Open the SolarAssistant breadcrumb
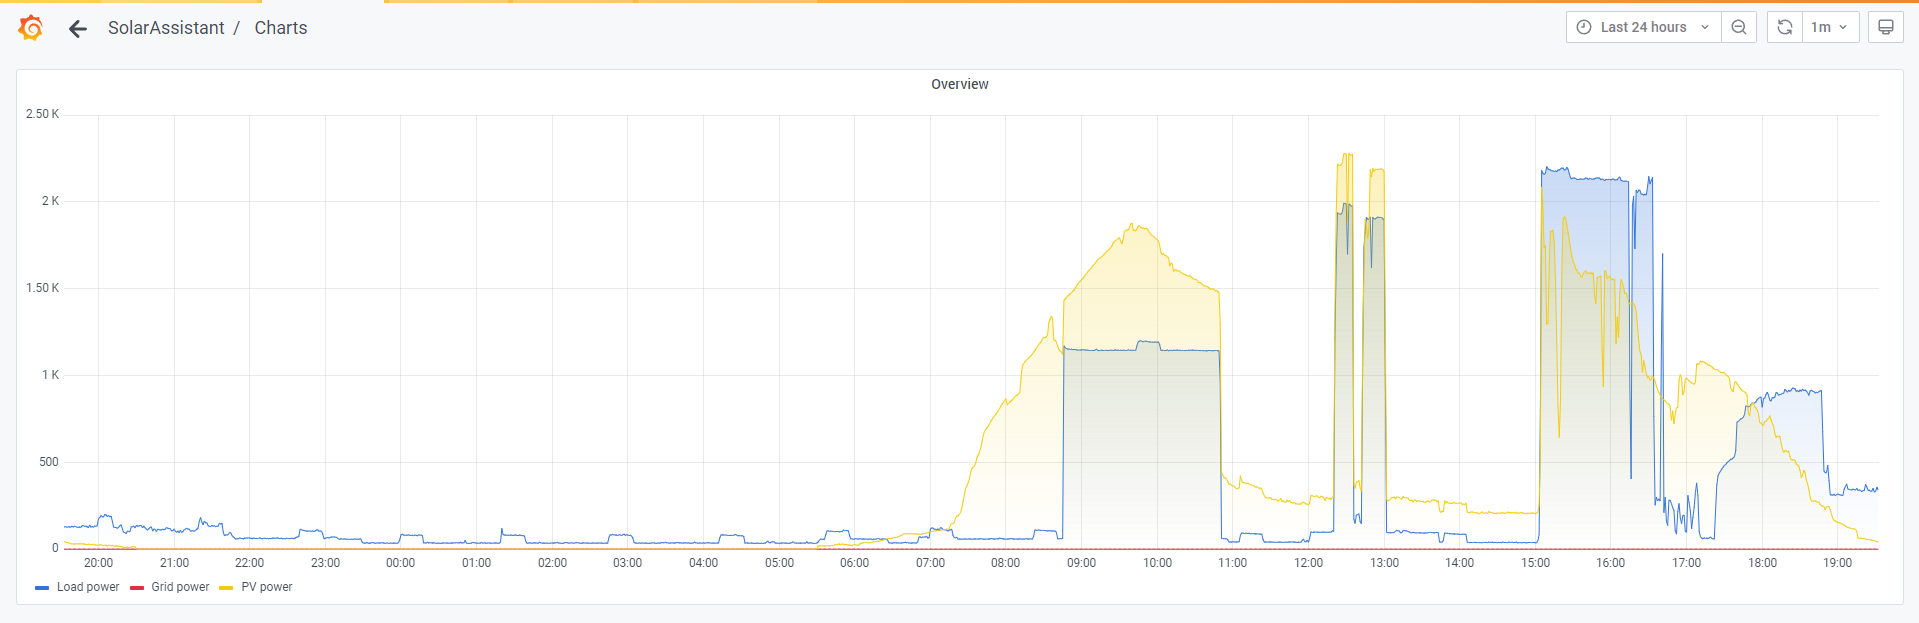This screenshot has height=623, width=1919. (166, 28)
